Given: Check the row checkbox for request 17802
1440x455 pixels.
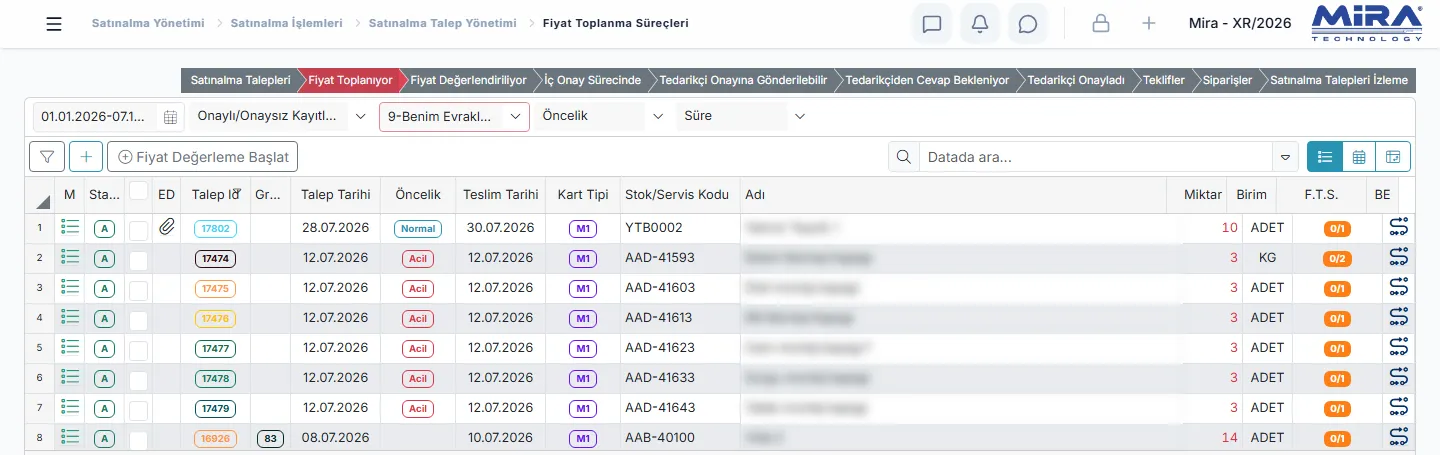Looking at the screenshot, I should coord(139,230).
